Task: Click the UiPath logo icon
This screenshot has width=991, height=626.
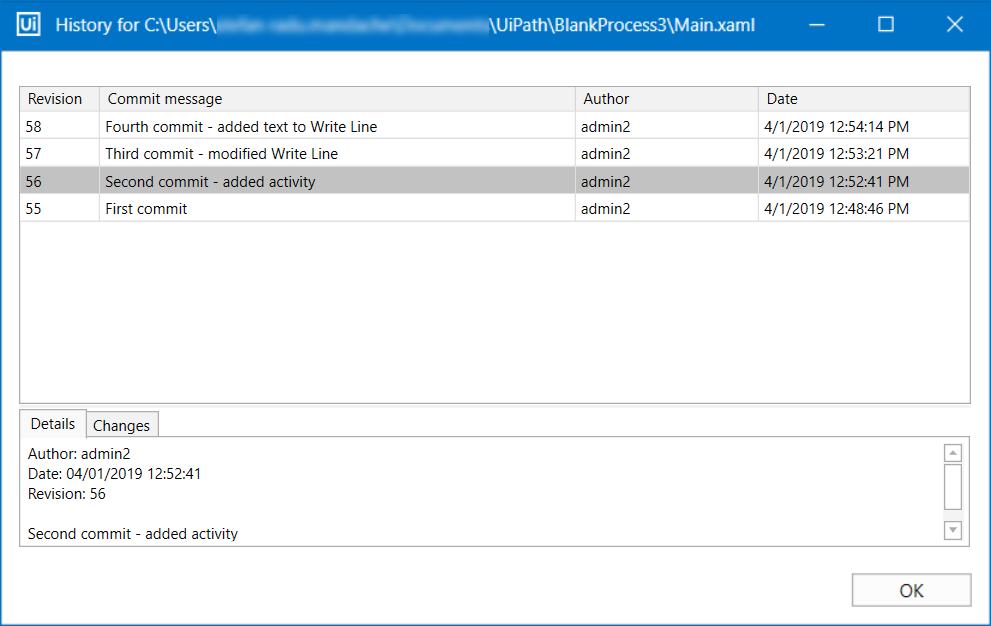Action: point(29,24)
